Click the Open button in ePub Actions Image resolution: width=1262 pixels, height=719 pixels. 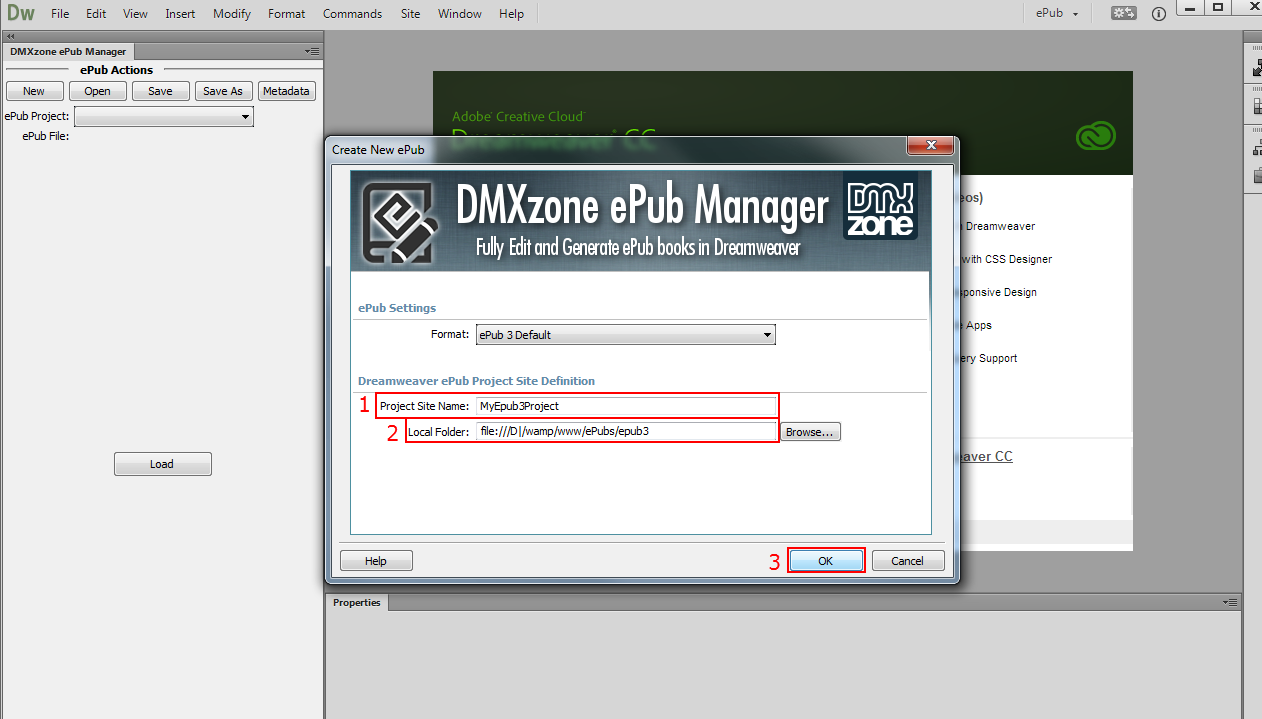click(98, 91)
